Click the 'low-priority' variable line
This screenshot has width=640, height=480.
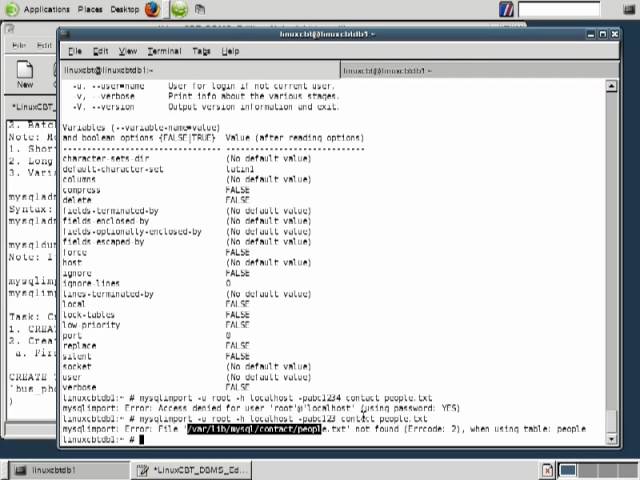tap(91, 325)
